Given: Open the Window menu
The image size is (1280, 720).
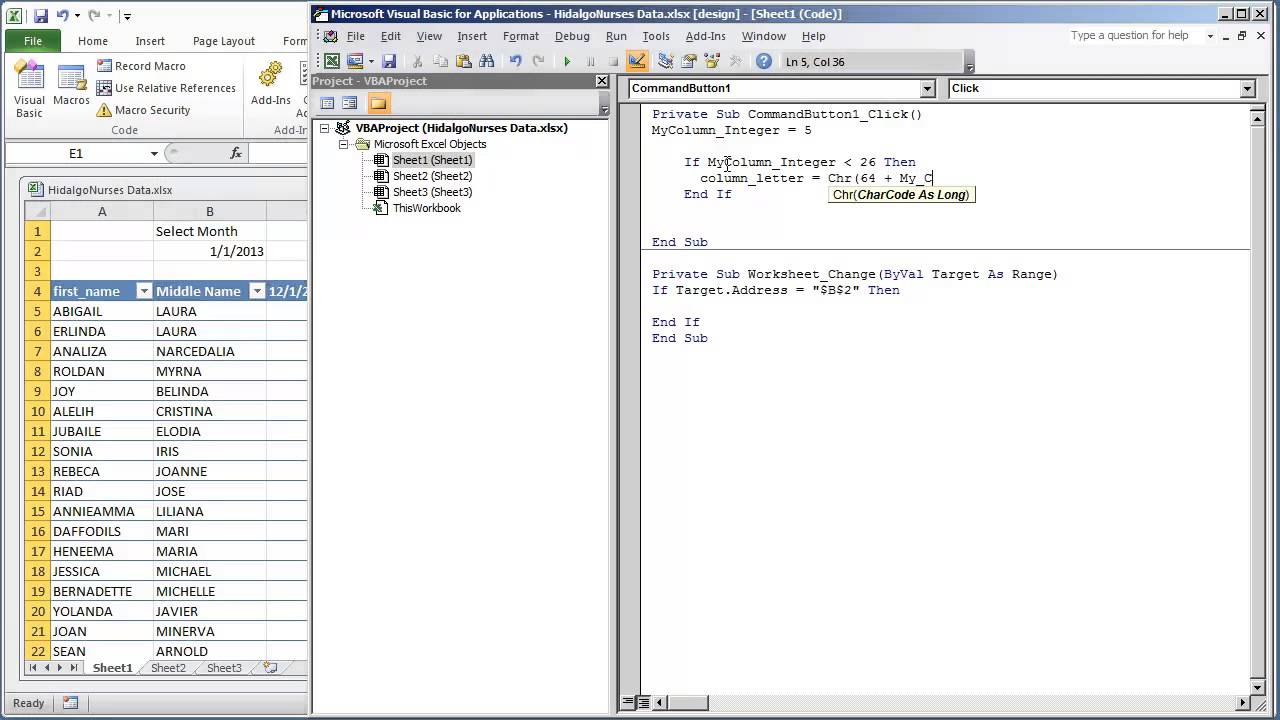Looking at the screenshot, I should tap(764, 36).
